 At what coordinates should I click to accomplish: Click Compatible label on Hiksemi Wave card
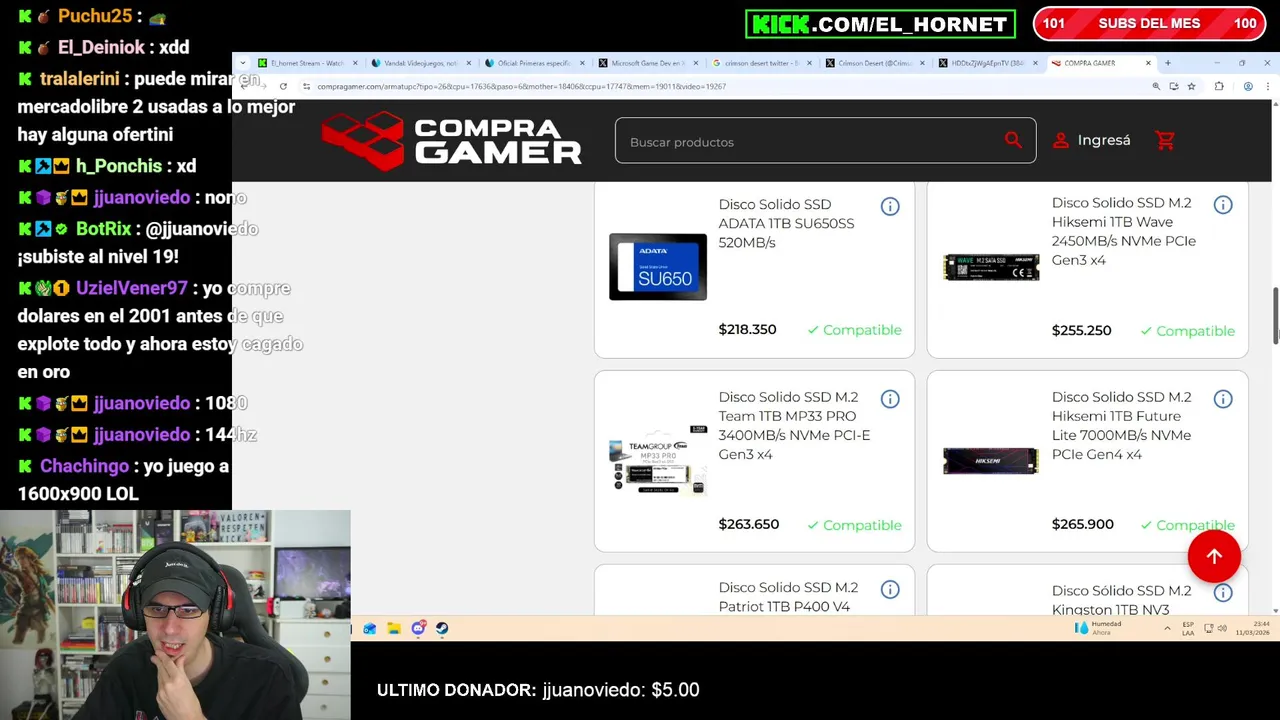point(1187,331)
